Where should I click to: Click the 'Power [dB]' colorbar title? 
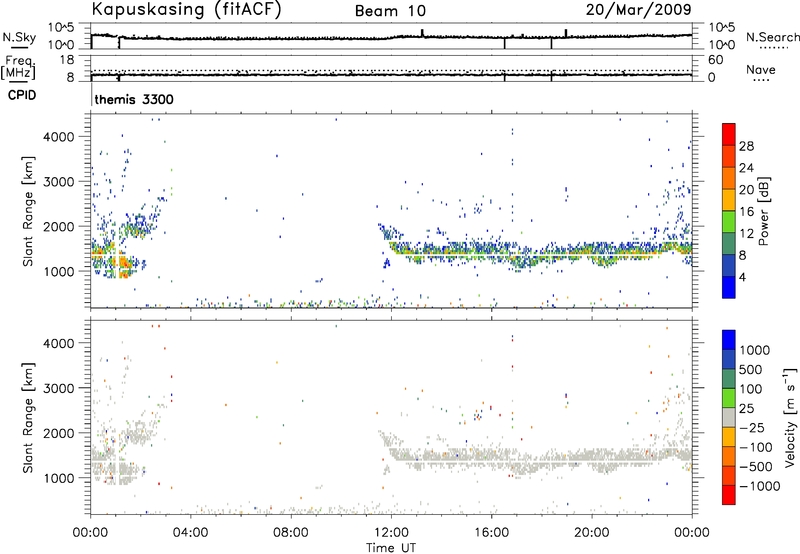coord(764,211)
